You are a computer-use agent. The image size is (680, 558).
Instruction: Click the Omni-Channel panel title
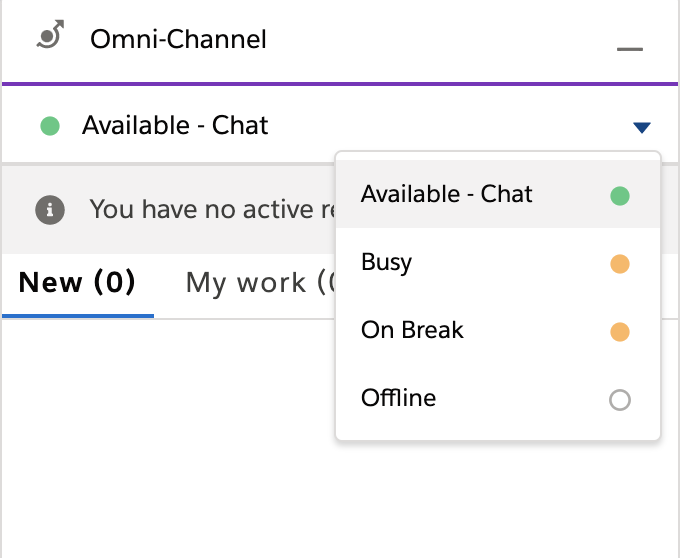click(x=178, y=39)
